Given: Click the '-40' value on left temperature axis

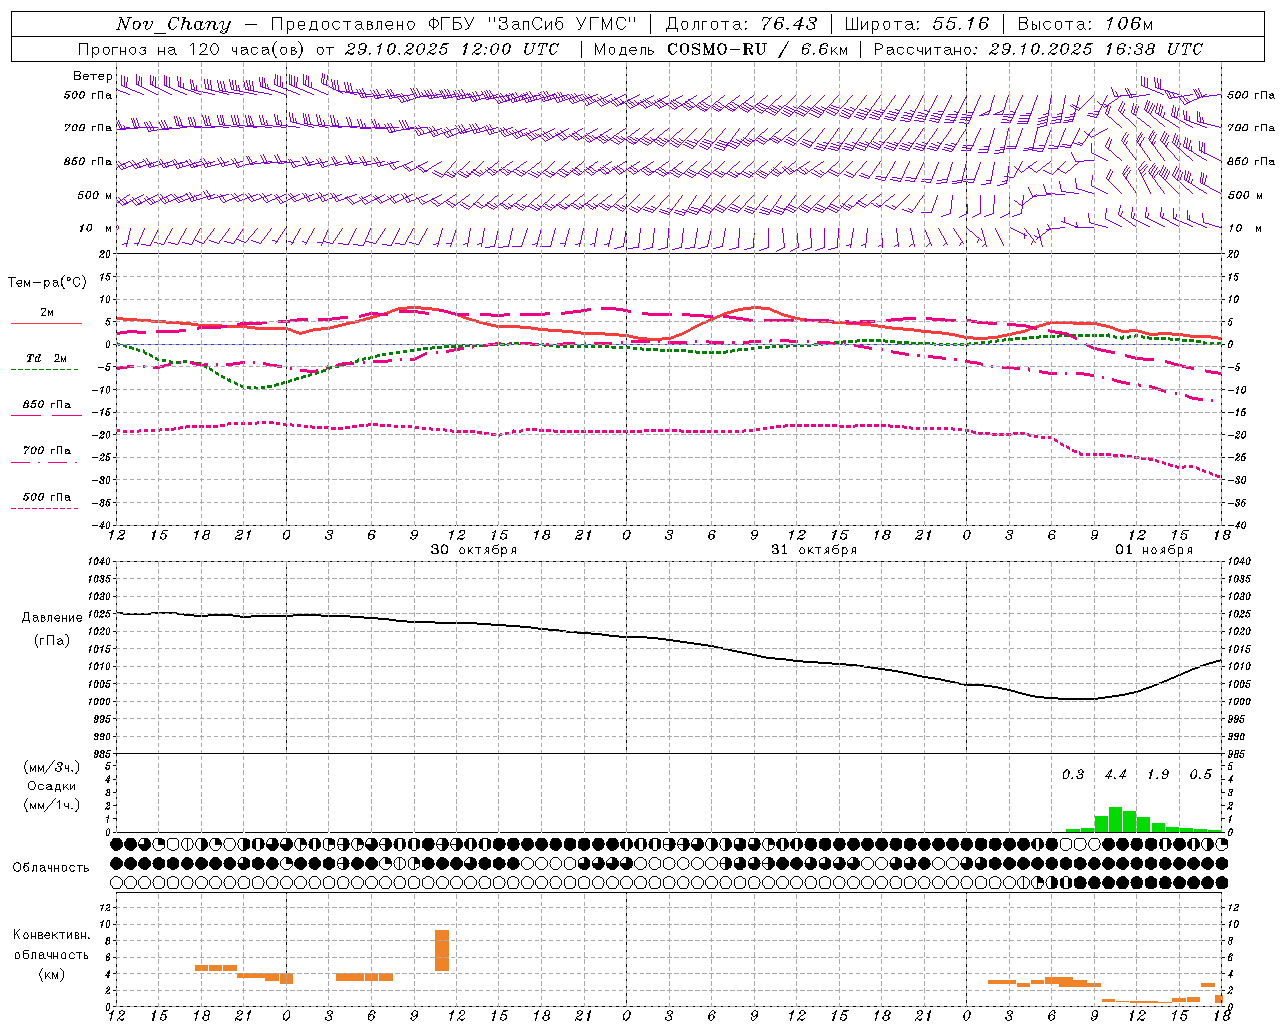Looking at the screenshot, I should tap(103, 525).
